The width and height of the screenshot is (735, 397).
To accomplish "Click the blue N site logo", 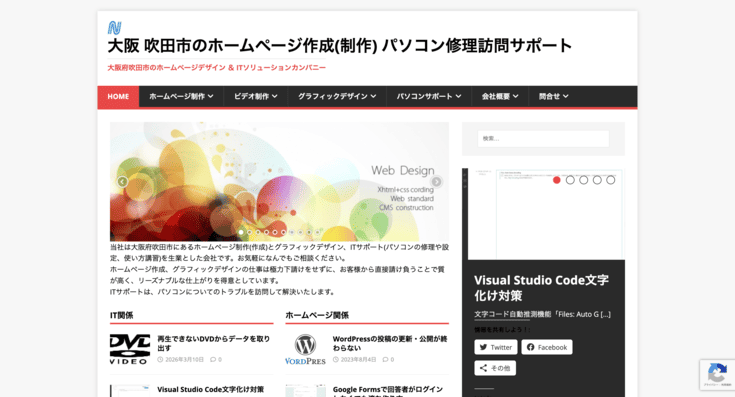I will [x=114, y=28].
